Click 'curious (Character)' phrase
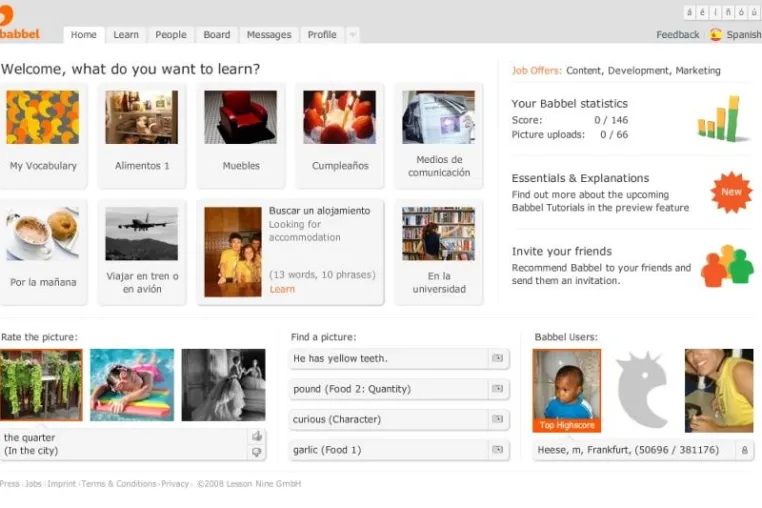 click(x=337, y=419)
